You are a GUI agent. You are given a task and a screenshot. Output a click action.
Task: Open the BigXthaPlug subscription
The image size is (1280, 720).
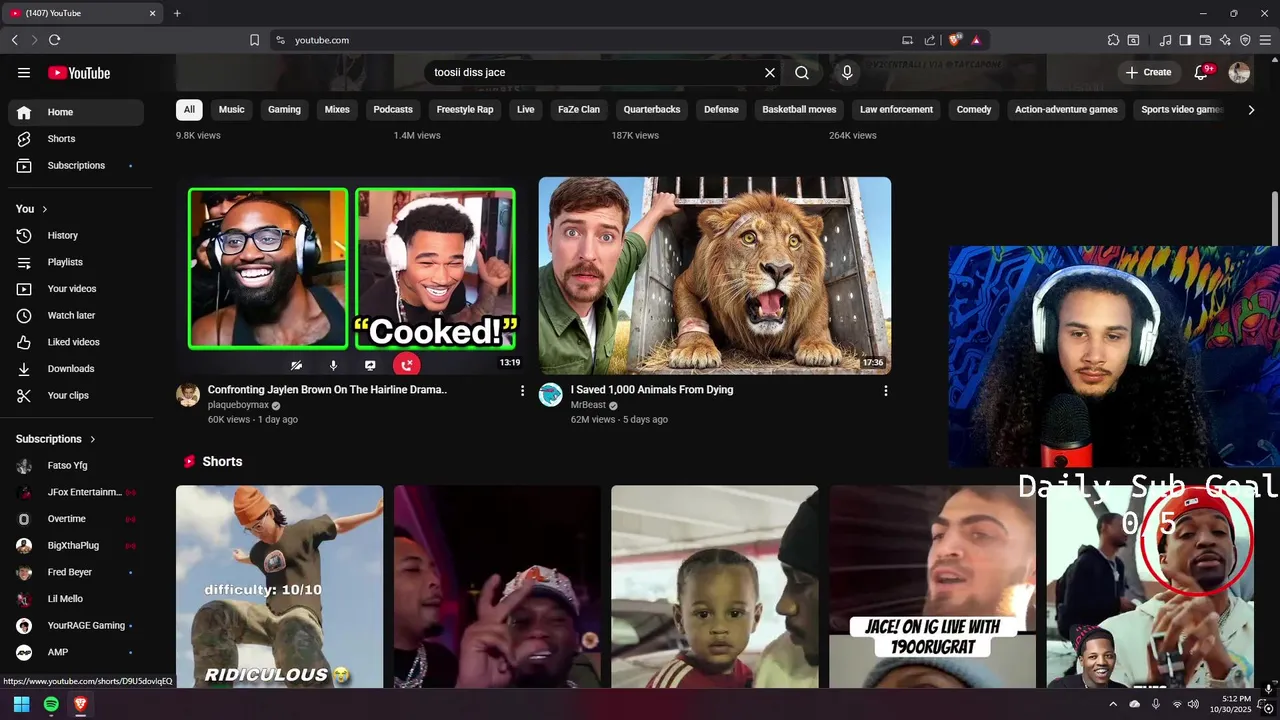coord(76,546)
